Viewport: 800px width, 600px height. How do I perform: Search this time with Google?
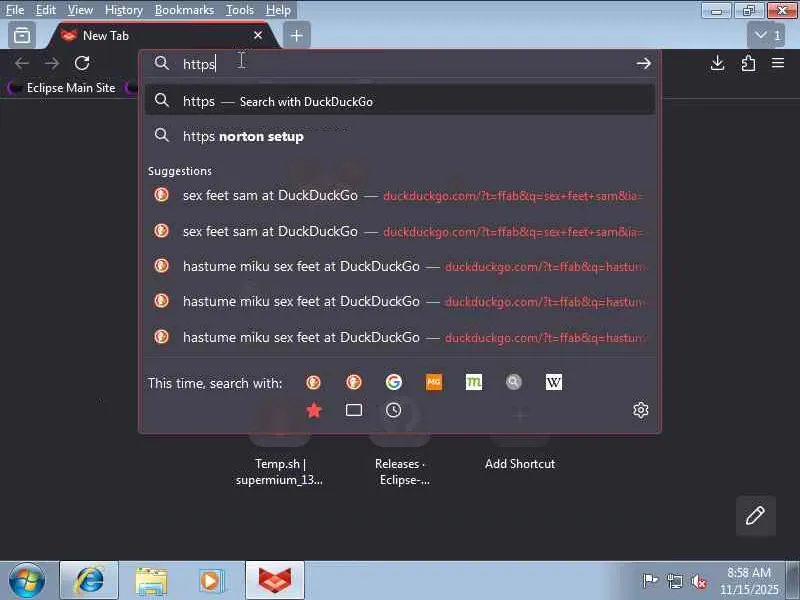[393, 382]
